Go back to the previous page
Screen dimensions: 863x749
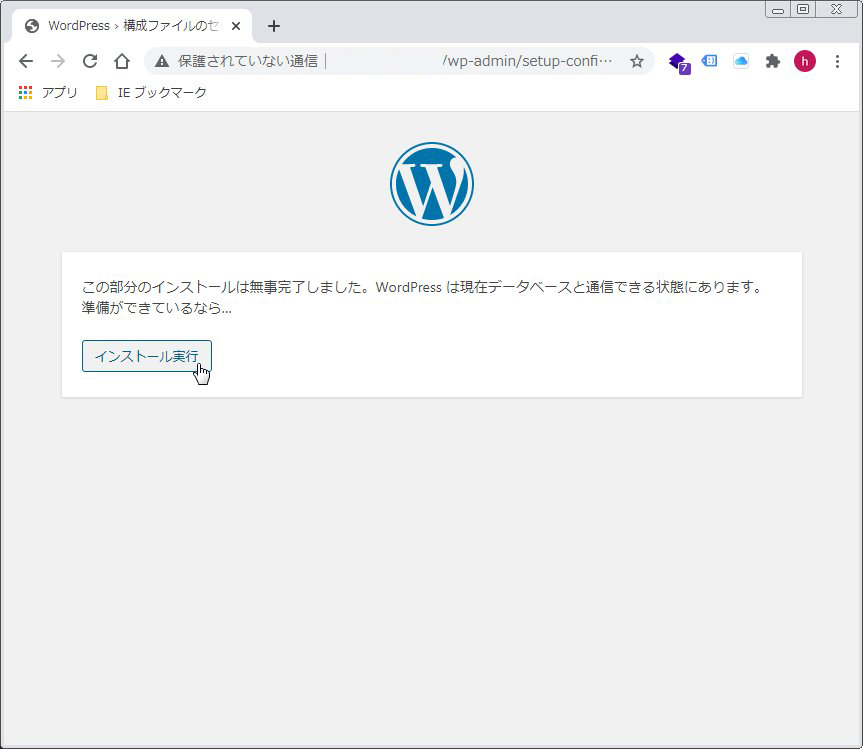(26, 61)
